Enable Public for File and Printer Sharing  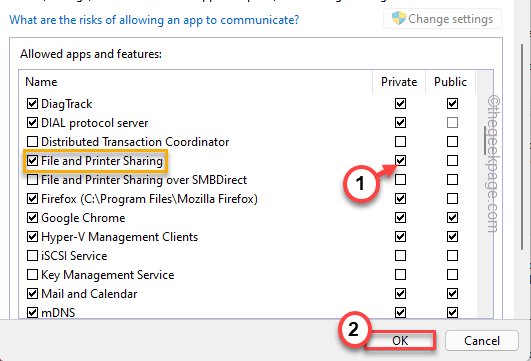(x=452, y=161)
